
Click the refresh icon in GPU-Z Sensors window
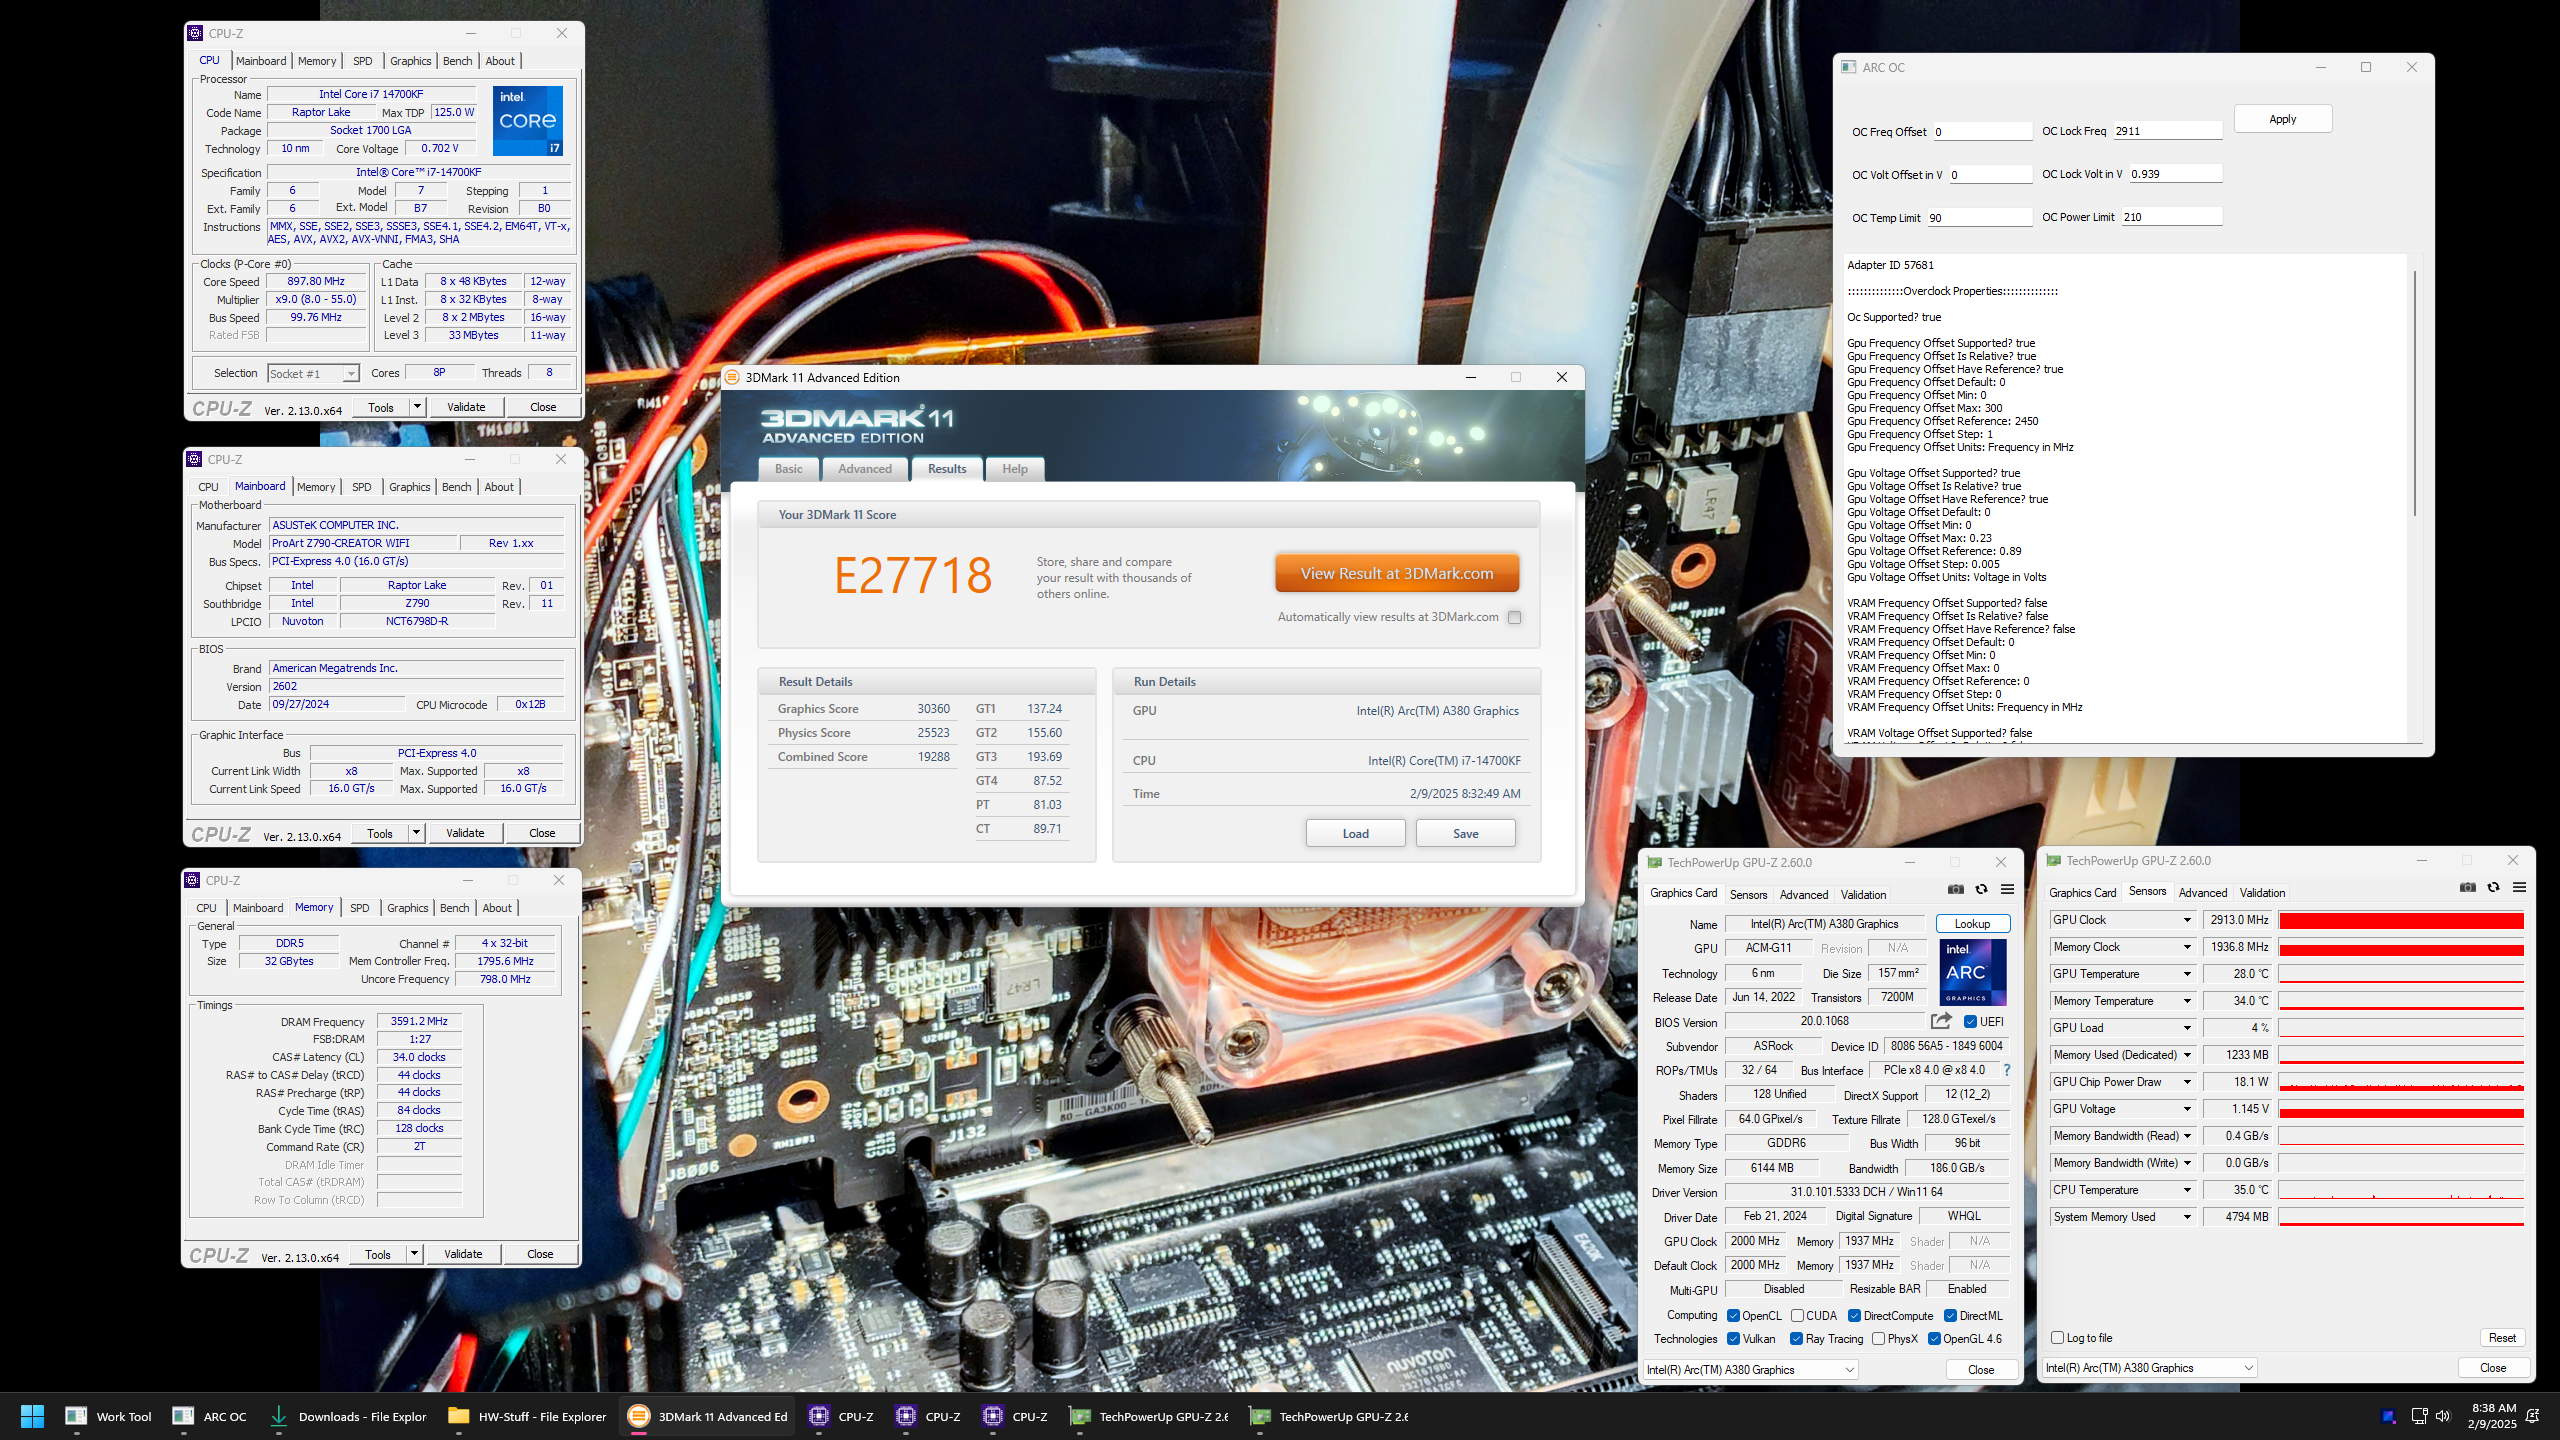point(2493,887)
